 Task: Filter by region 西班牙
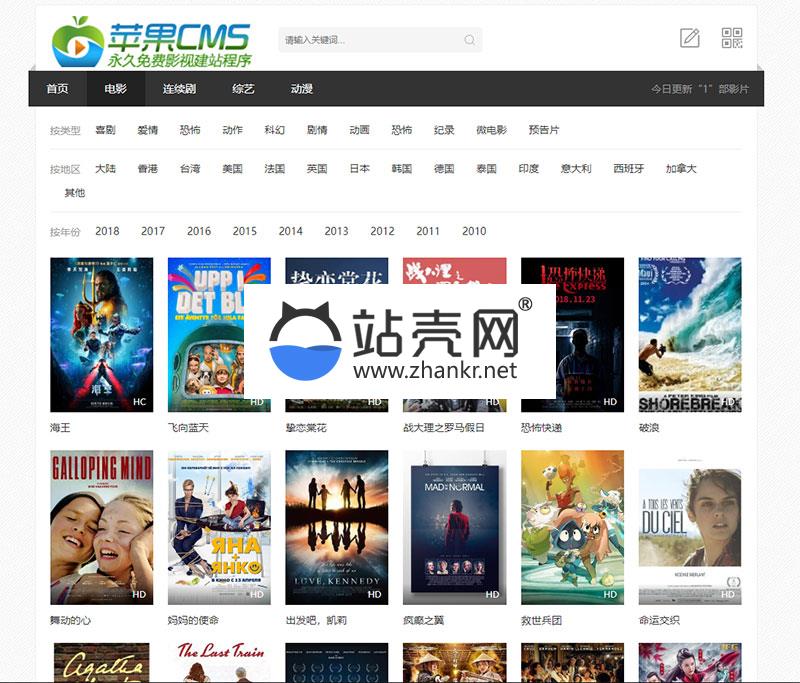tap(629, 169)
